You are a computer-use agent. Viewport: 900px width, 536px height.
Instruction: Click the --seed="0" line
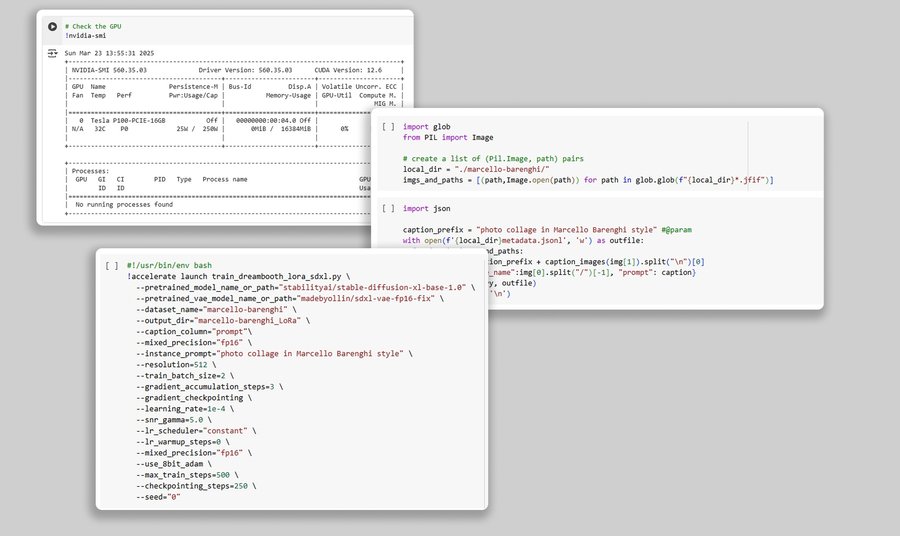158,497
